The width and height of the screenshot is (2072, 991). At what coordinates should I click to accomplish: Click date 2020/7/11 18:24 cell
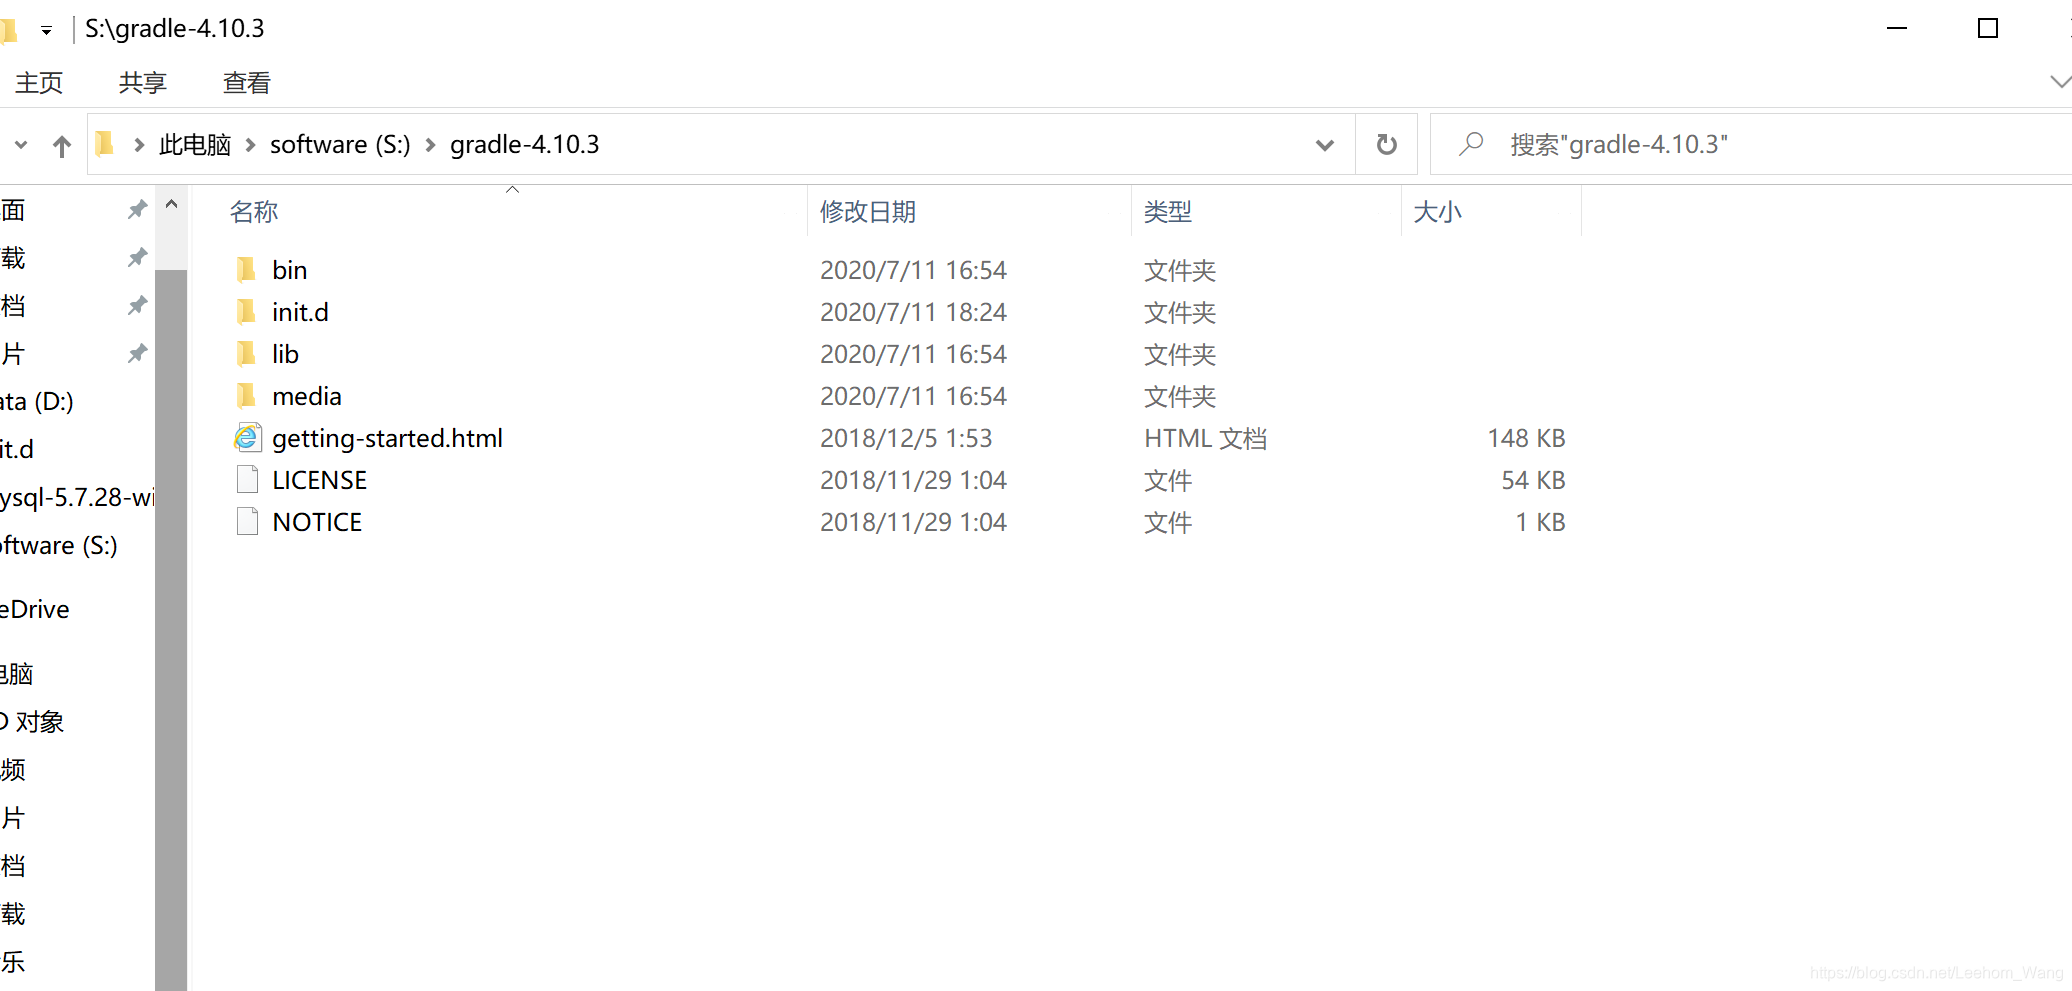pyautogui.click(x=913, y=312)
